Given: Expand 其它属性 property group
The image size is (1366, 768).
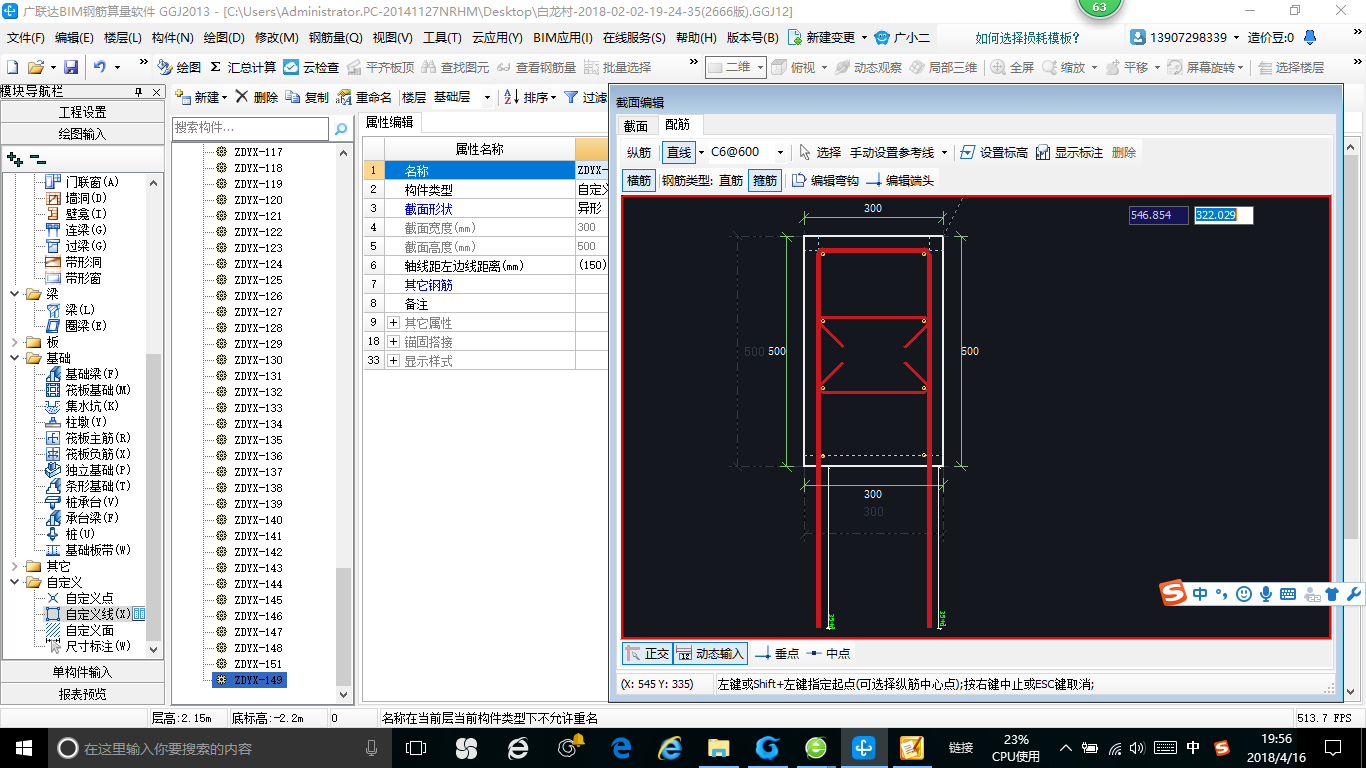Looking at the screenshot, I should pos(393,323).
